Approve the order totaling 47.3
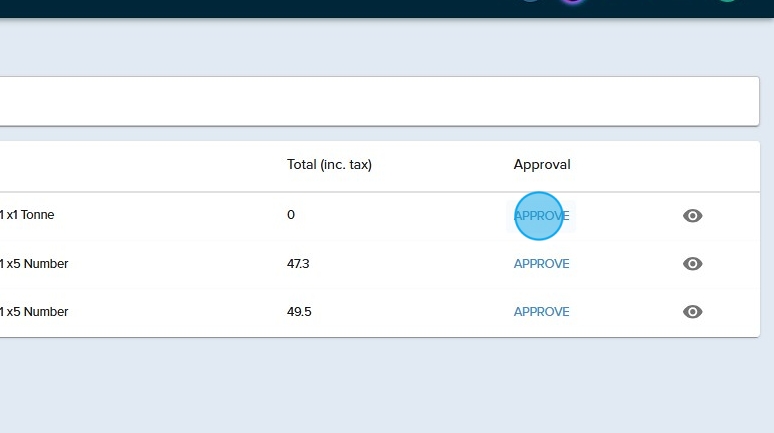The image size is (774, 433). pyautogui.click(x=541, y=264)
